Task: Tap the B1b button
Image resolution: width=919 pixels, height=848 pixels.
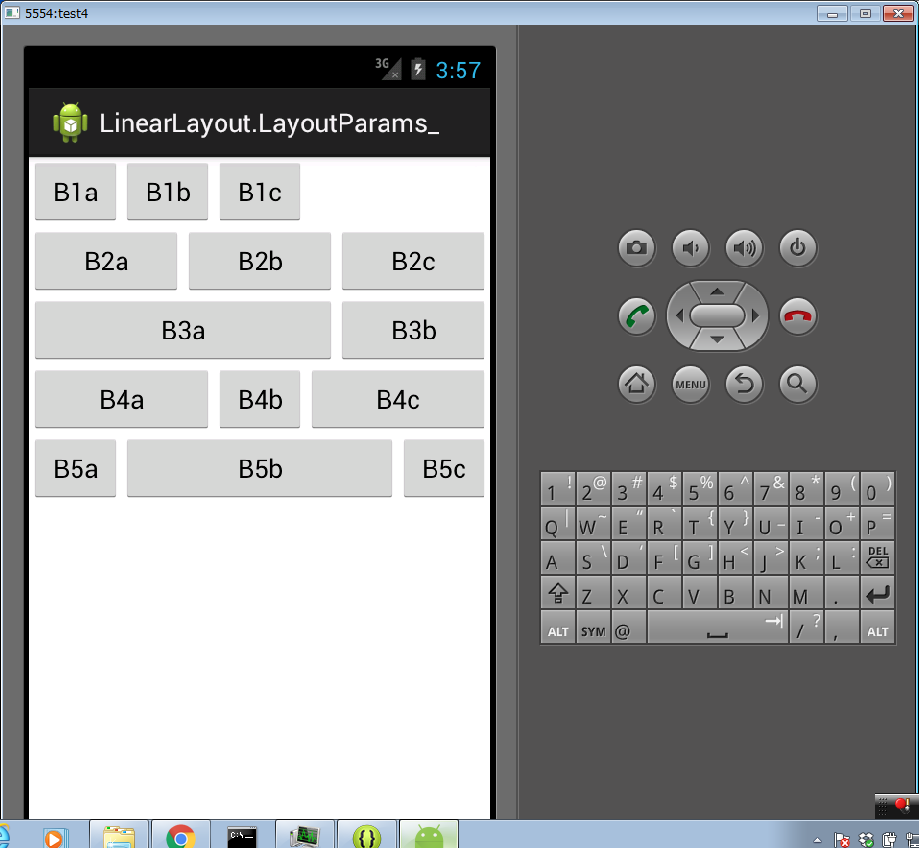Action: click(168, 192)
